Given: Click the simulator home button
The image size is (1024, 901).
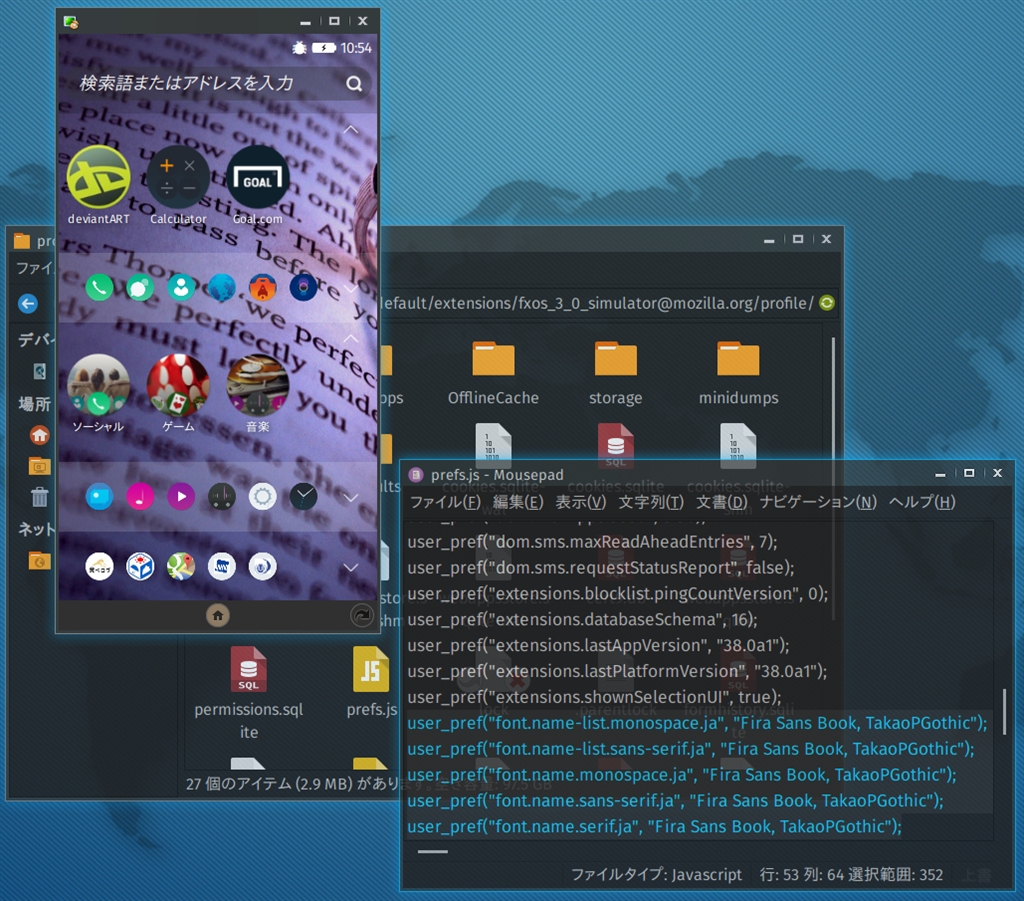Looking at the screenshot, I should pyautogui.click(x=218, y=615).
